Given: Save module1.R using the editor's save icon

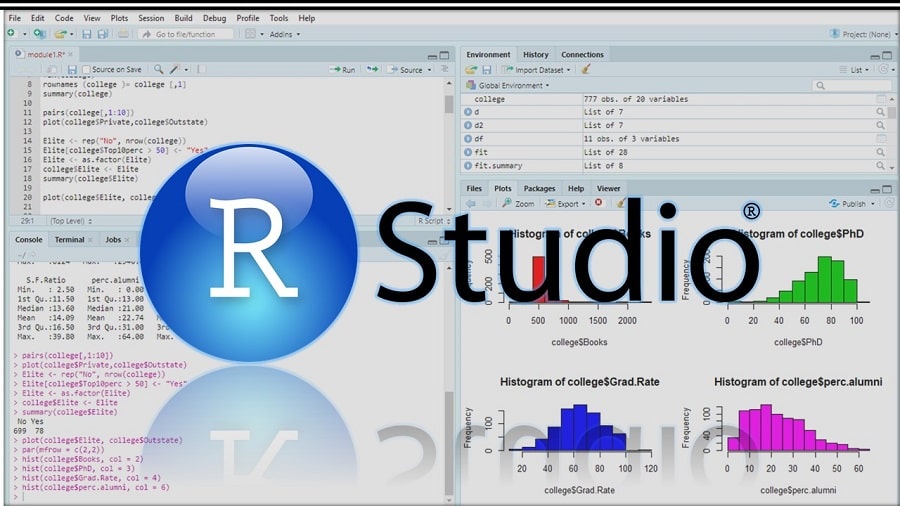Looking at the screenshot, I should click(x=72, y=69).
